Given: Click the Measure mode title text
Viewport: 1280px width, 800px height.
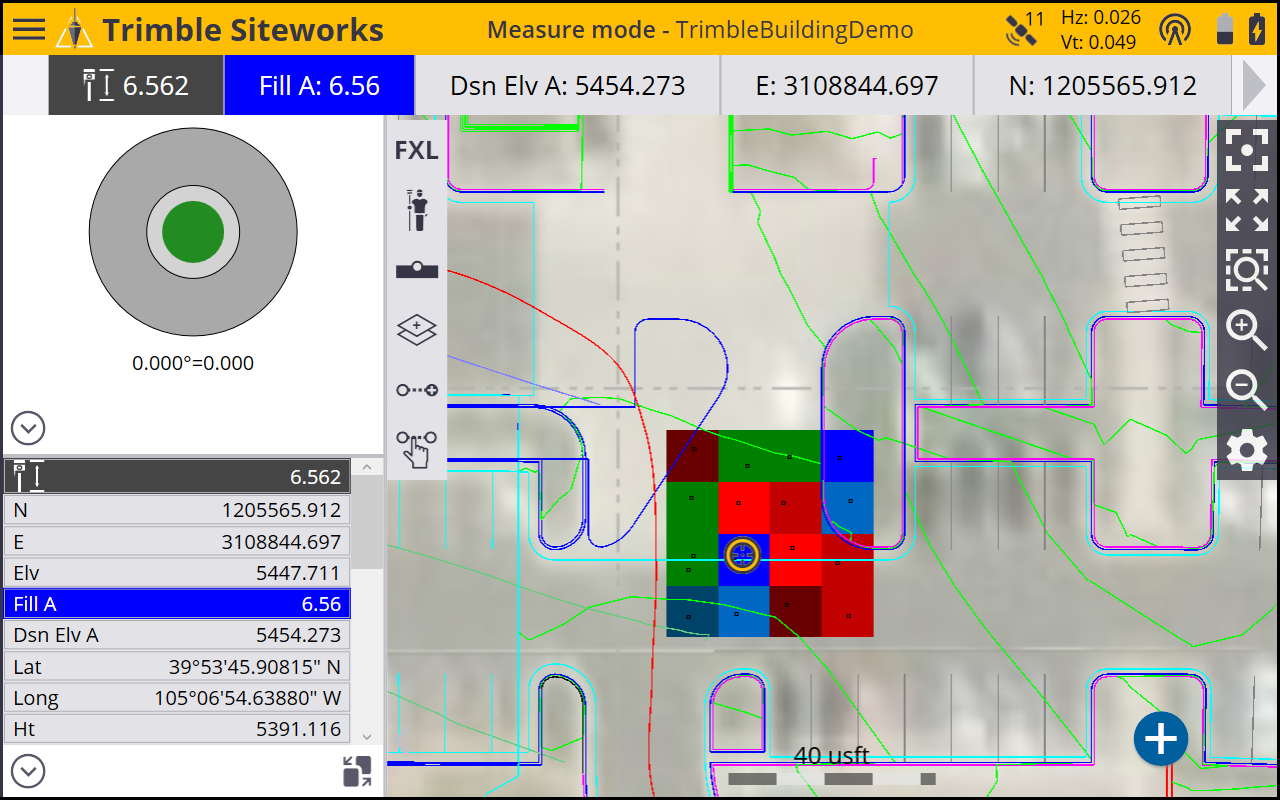Looking at the screenshot, I should point(570,29).
